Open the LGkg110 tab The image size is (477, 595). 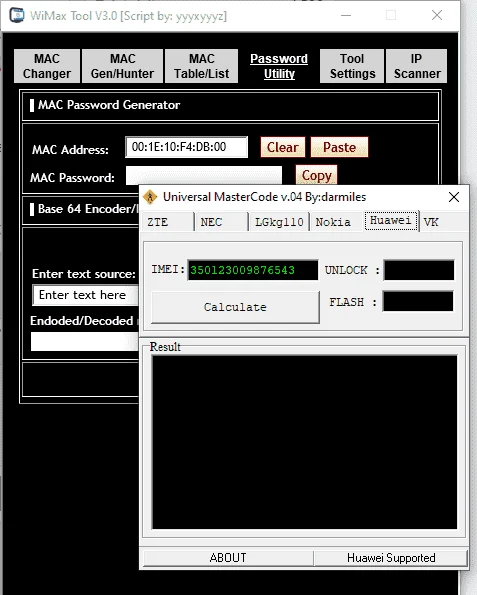[279, 222]
